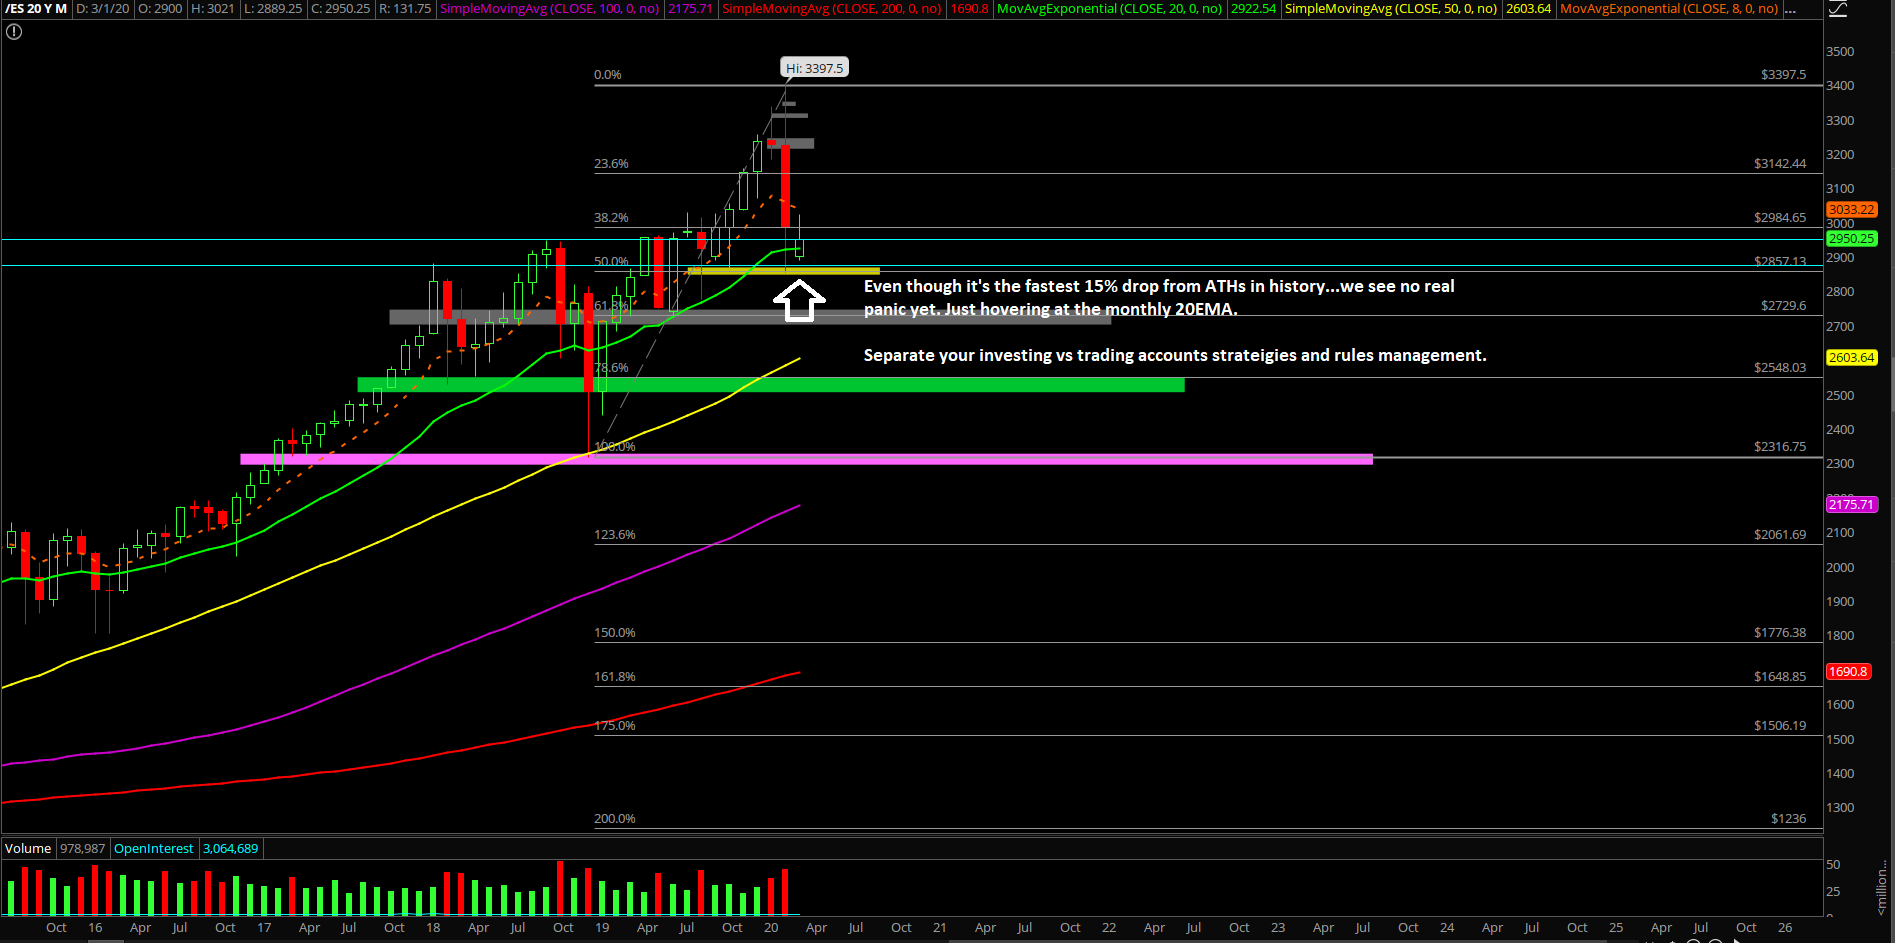Click the 0.0% Fibonacci level label

pos(608,75)
